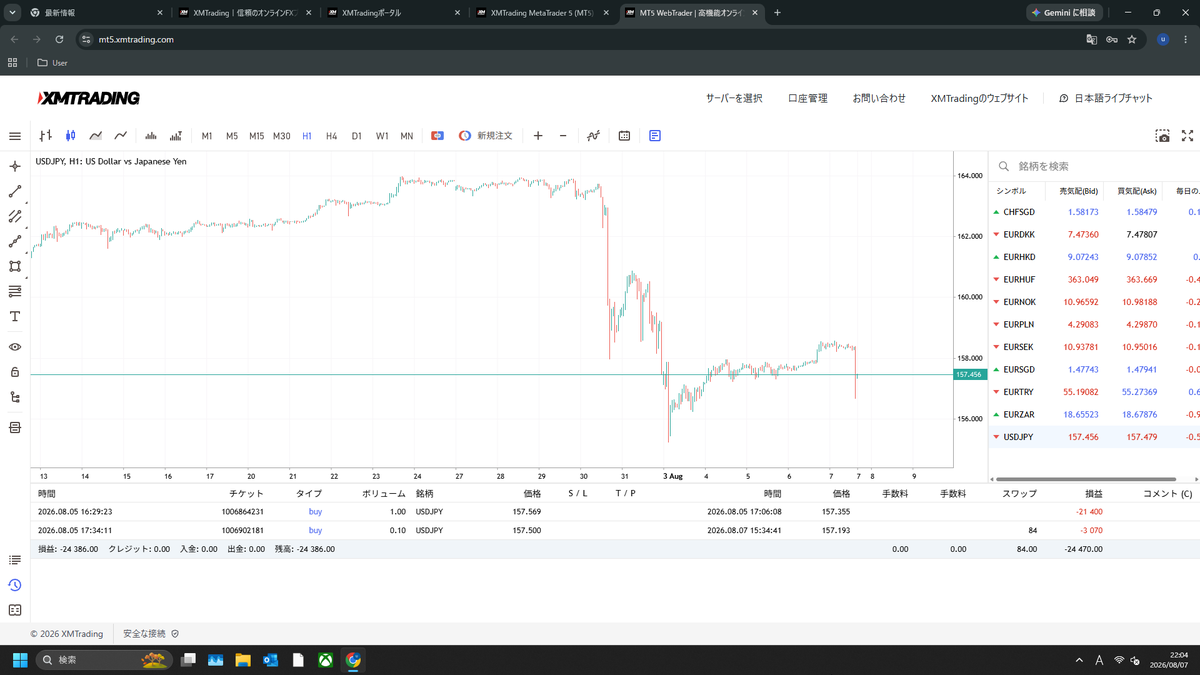Viewport: 1200px width, 675px height.
Task: Enter fullscreen mode icon
Action: coord(1188,136)
